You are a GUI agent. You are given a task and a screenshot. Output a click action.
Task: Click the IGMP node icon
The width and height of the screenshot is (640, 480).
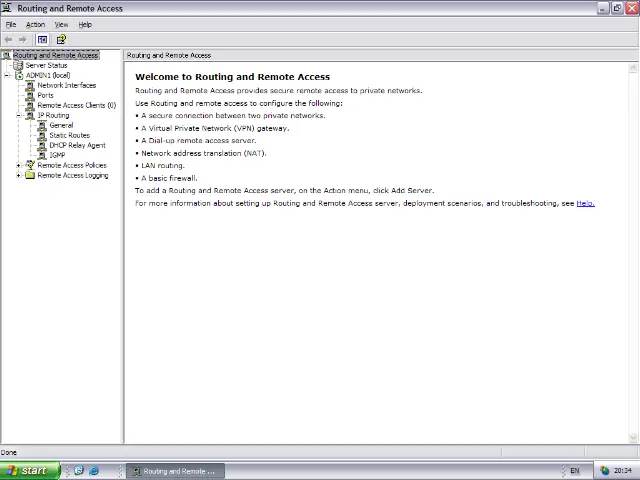pos(42,155)
